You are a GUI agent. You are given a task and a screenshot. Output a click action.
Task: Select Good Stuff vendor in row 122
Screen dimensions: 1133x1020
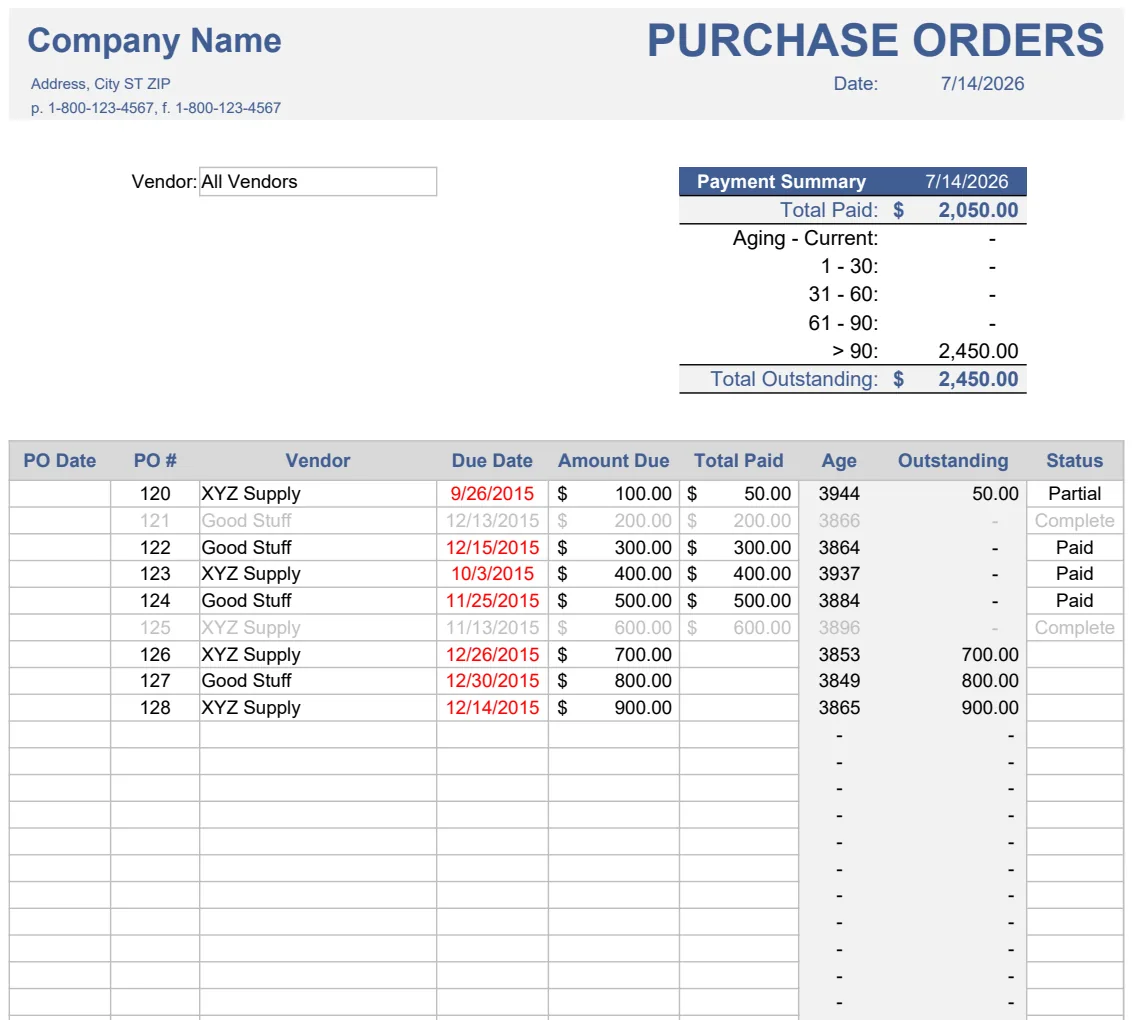coord(318,548)
